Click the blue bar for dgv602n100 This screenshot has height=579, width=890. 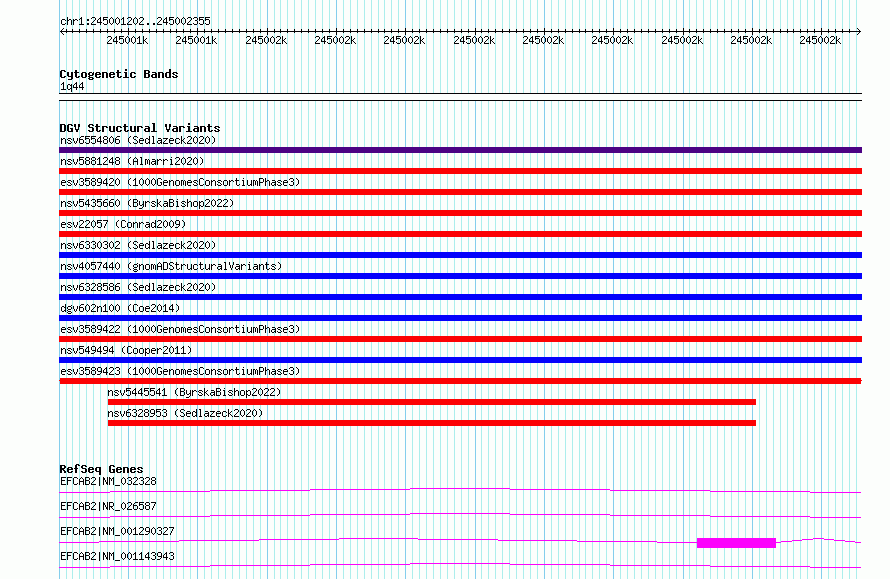(460, 318)
